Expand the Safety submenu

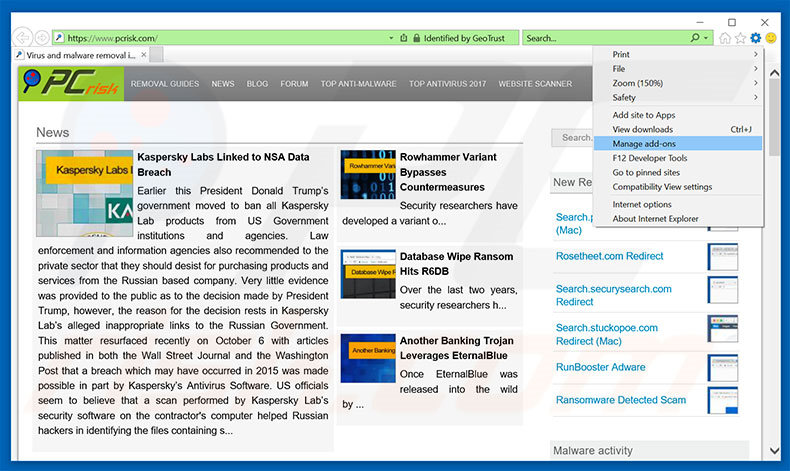(678, 97)
